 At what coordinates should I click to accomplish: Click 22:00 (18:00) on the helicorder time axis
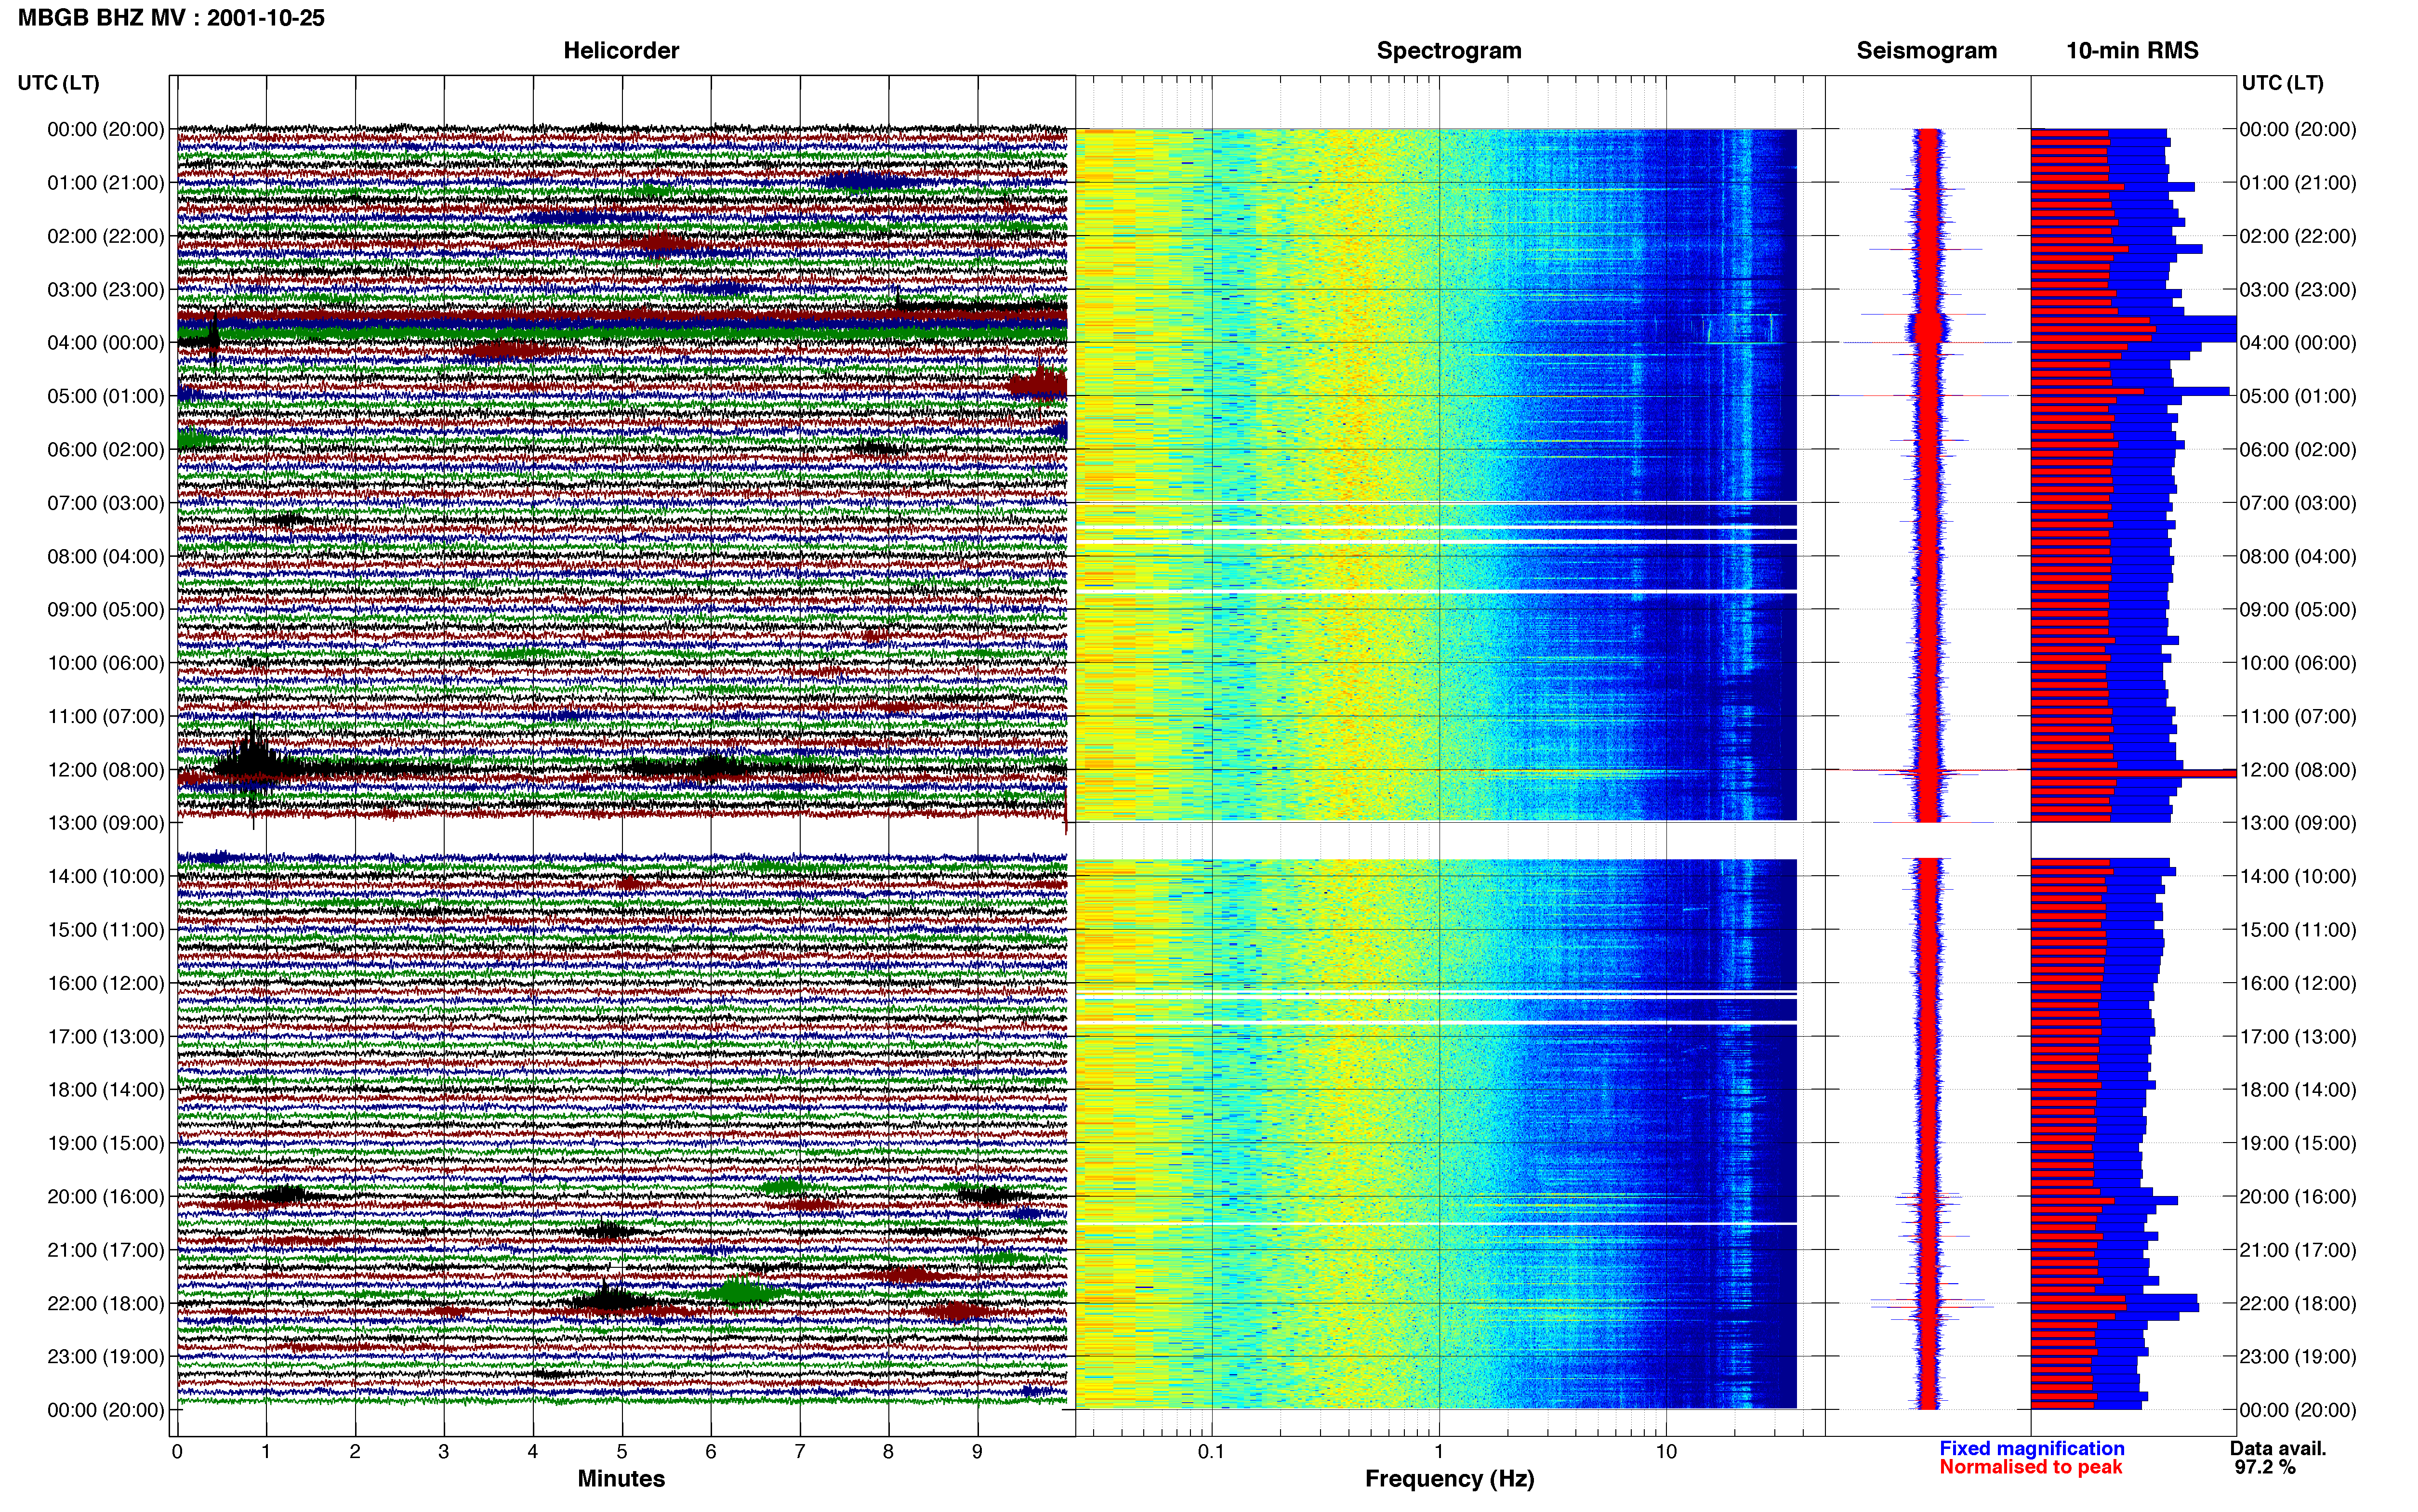pos(106,1304)
